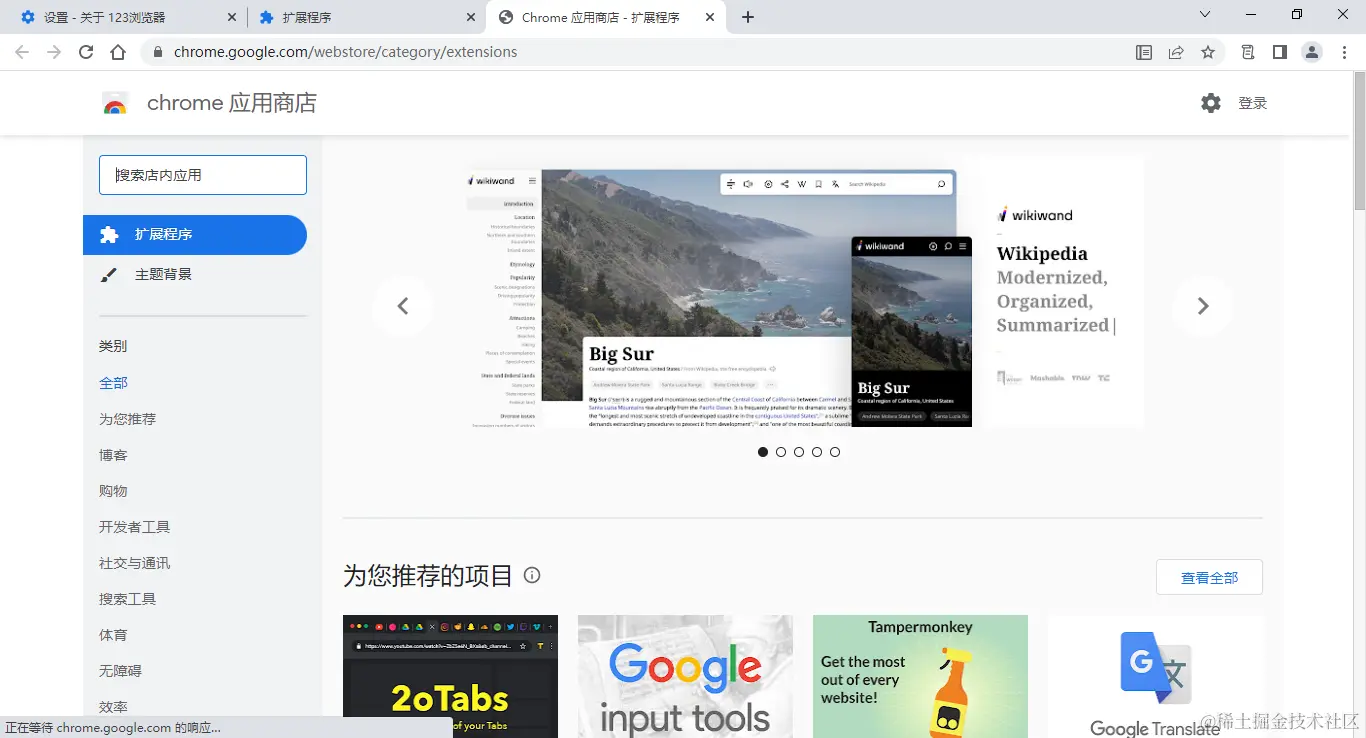Click 登录 to sign in
The width and height of the screenshot is (1366, 738).
(x=1253, y=103)
